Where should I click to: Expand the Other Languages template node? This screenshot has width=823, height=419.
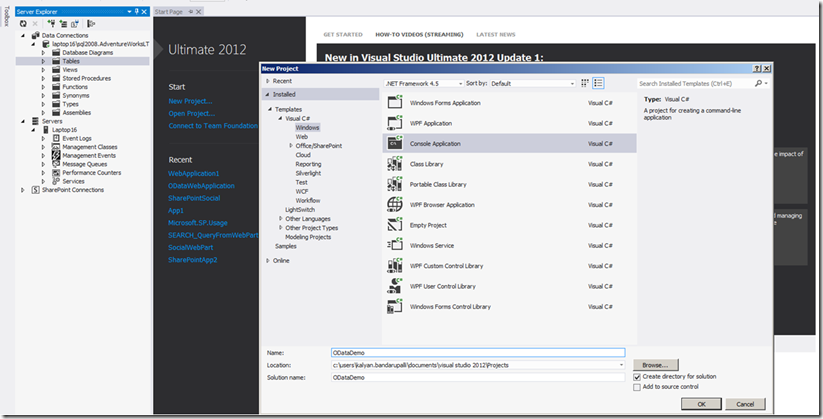(x=281, y=218)
